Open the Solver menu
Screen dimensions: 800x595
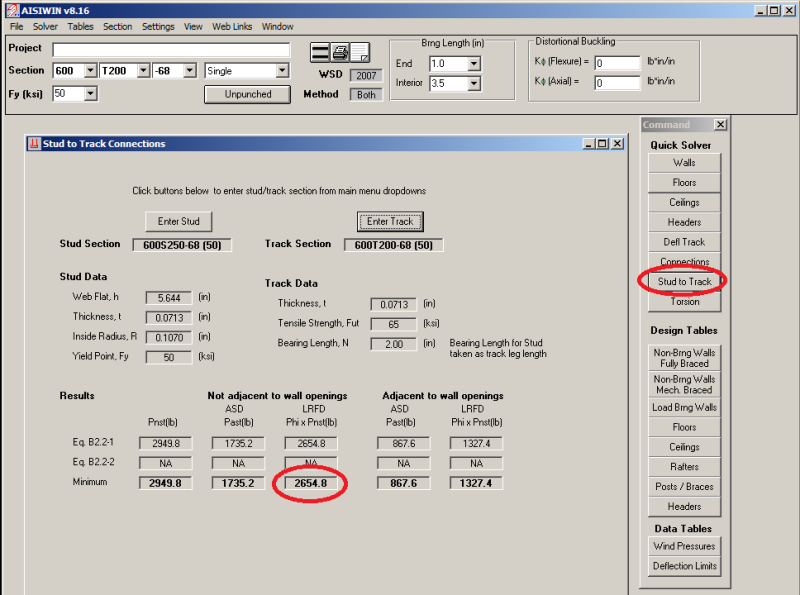pyautogui.click(x=45, y=27)
